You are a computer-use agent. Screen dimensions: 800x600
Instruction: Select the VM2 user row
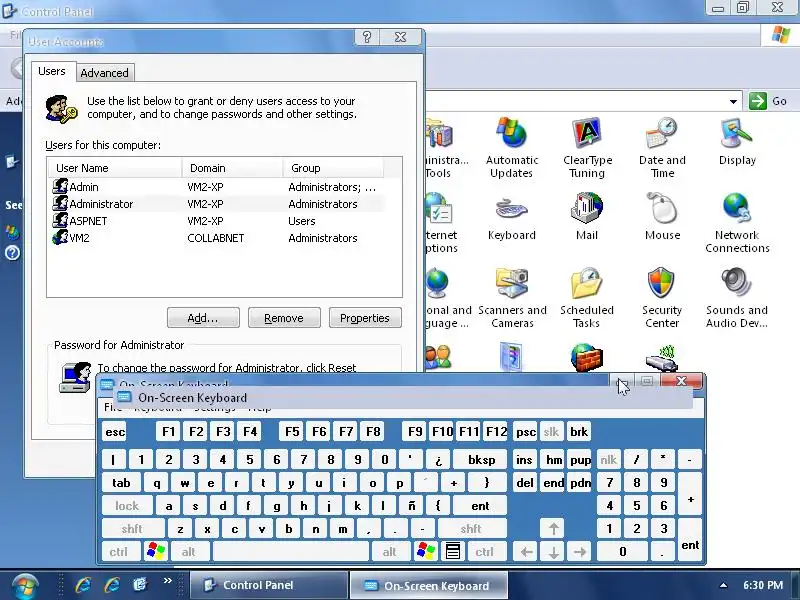pyautogui.click(x=218, y=238)
